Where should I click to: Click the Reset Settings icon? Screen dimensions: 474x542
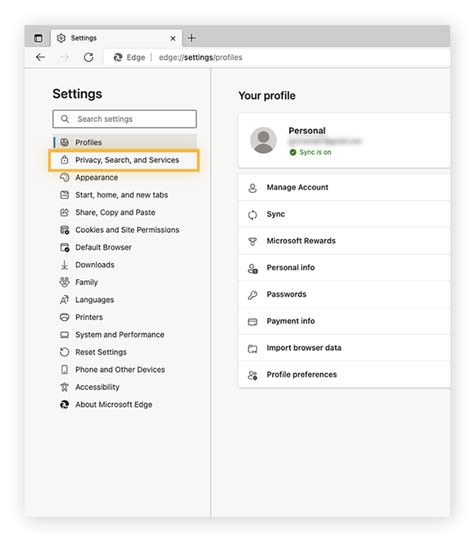point(65,352)
